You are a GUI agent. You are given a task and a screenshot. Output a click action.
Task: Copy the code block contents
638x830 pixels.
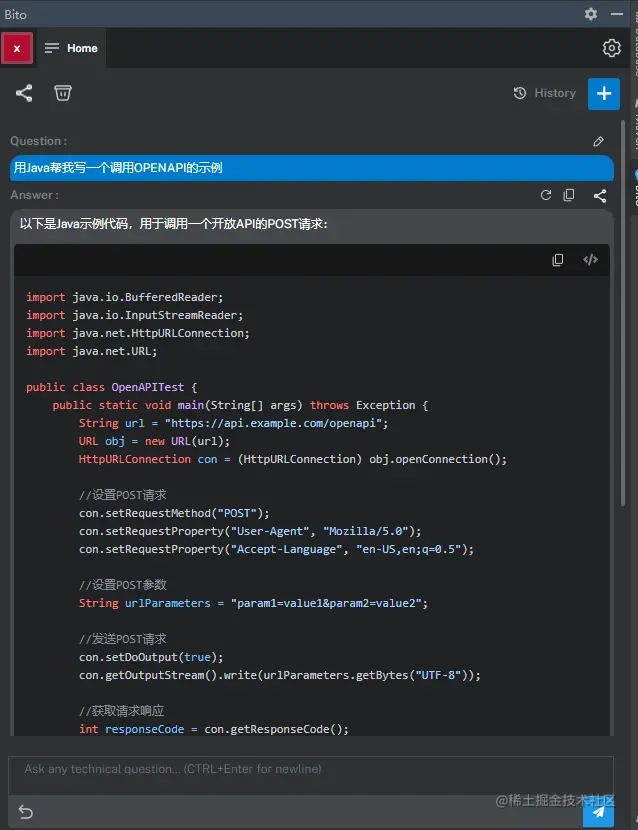click(x=558, y=260)
